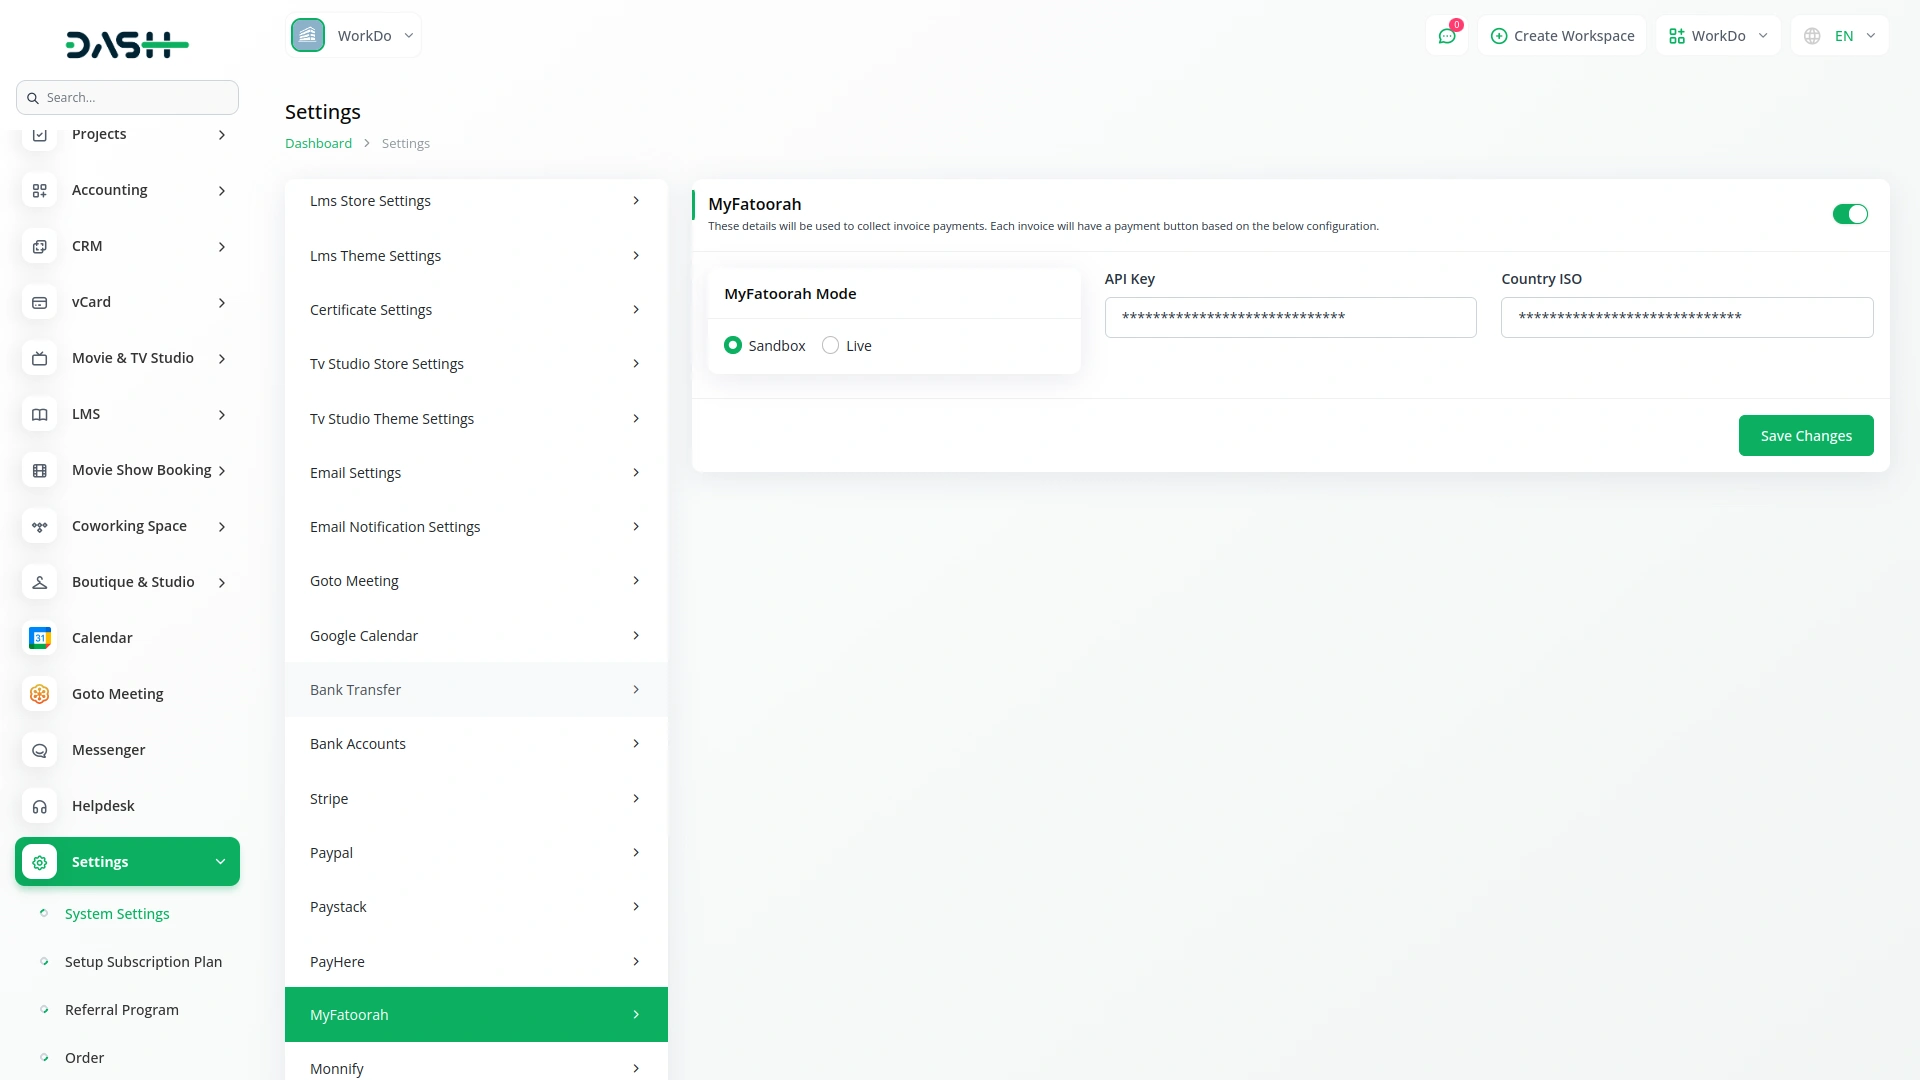
Task: Open the Stripe settings section
Action: pos(475,798)
